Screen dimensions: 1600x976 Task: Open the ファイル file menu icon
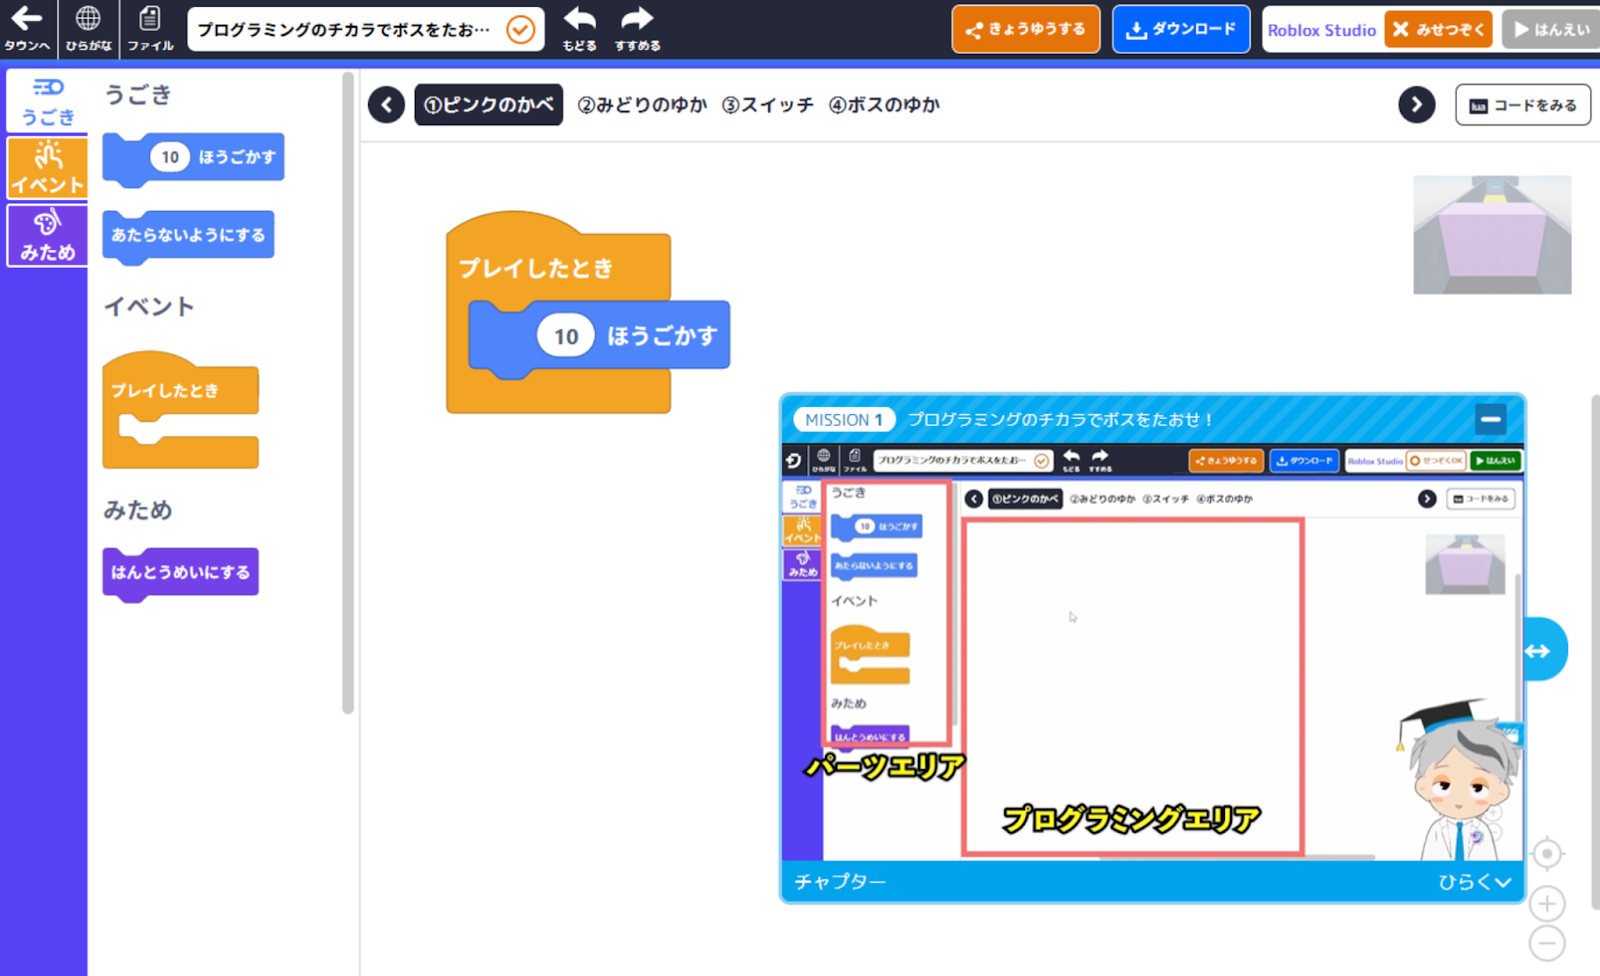pos(150,28)
